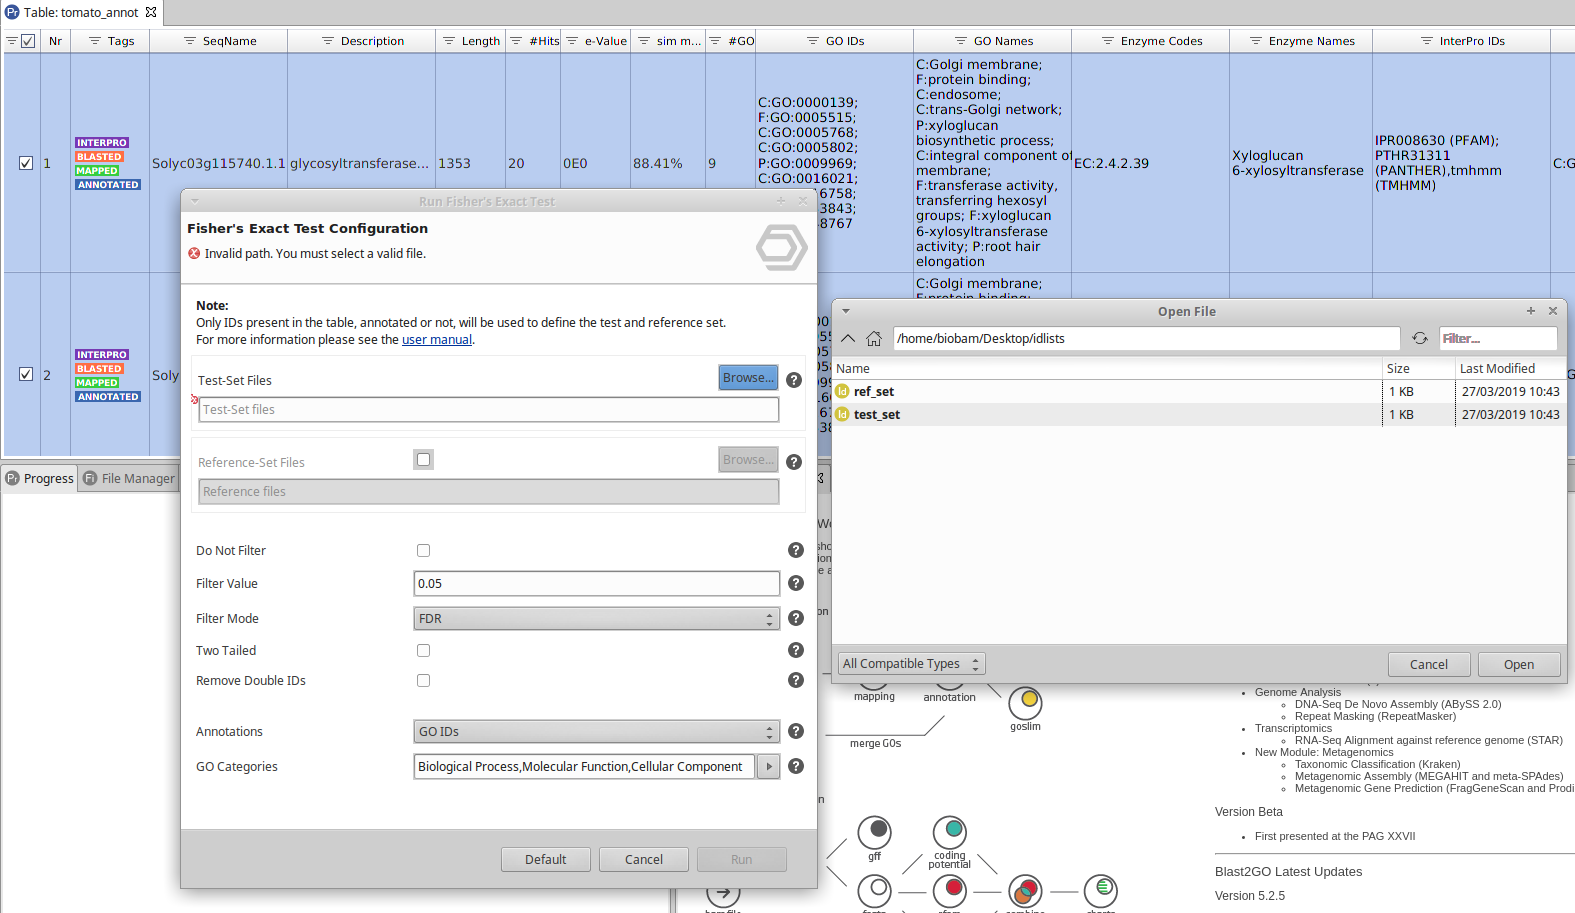
Task: Toggle the Two Tailed checkbox
Action: pyautogui.click(x=423, y=651)
